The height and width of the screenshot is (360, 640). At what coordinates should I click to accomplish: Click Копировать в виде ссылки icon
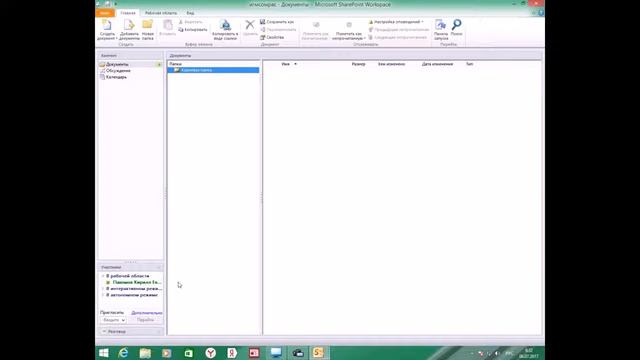(x=225, y=25)
